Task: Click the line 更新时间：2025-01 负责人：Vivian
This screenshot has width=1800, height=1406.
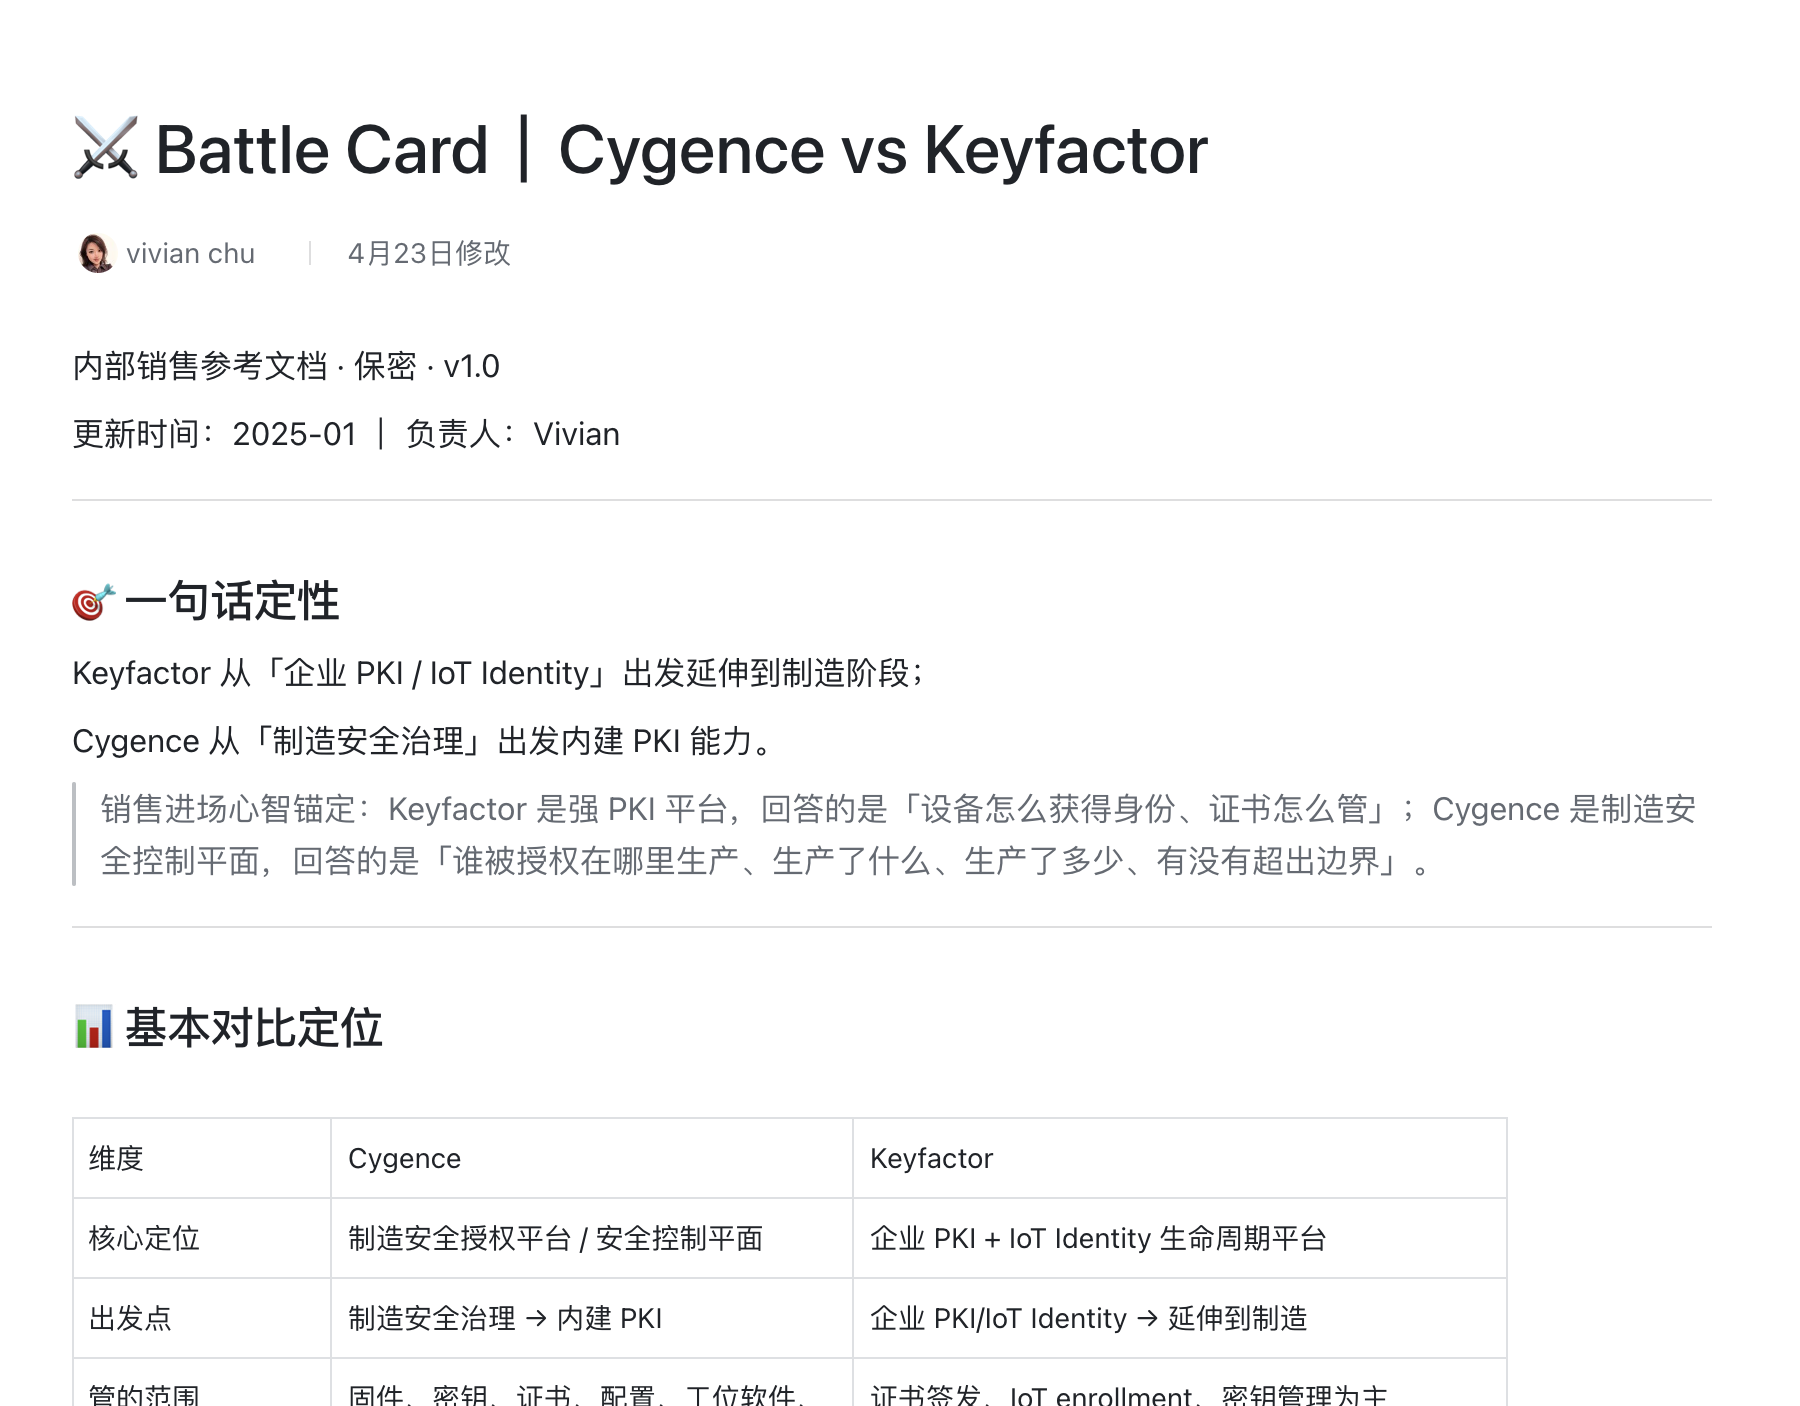Action: (x=346, y=434)
